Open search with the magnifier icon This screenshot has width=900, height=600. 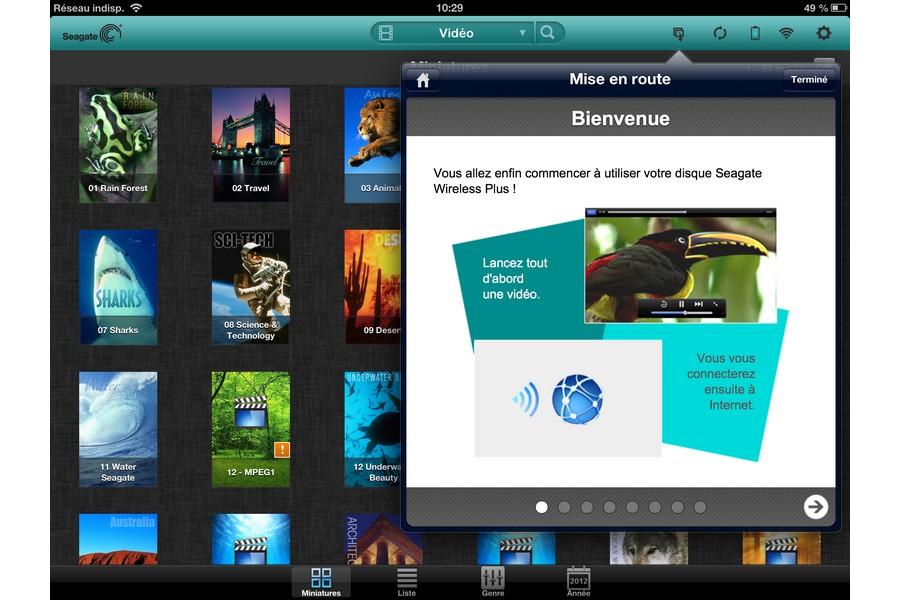coord(548,33)
